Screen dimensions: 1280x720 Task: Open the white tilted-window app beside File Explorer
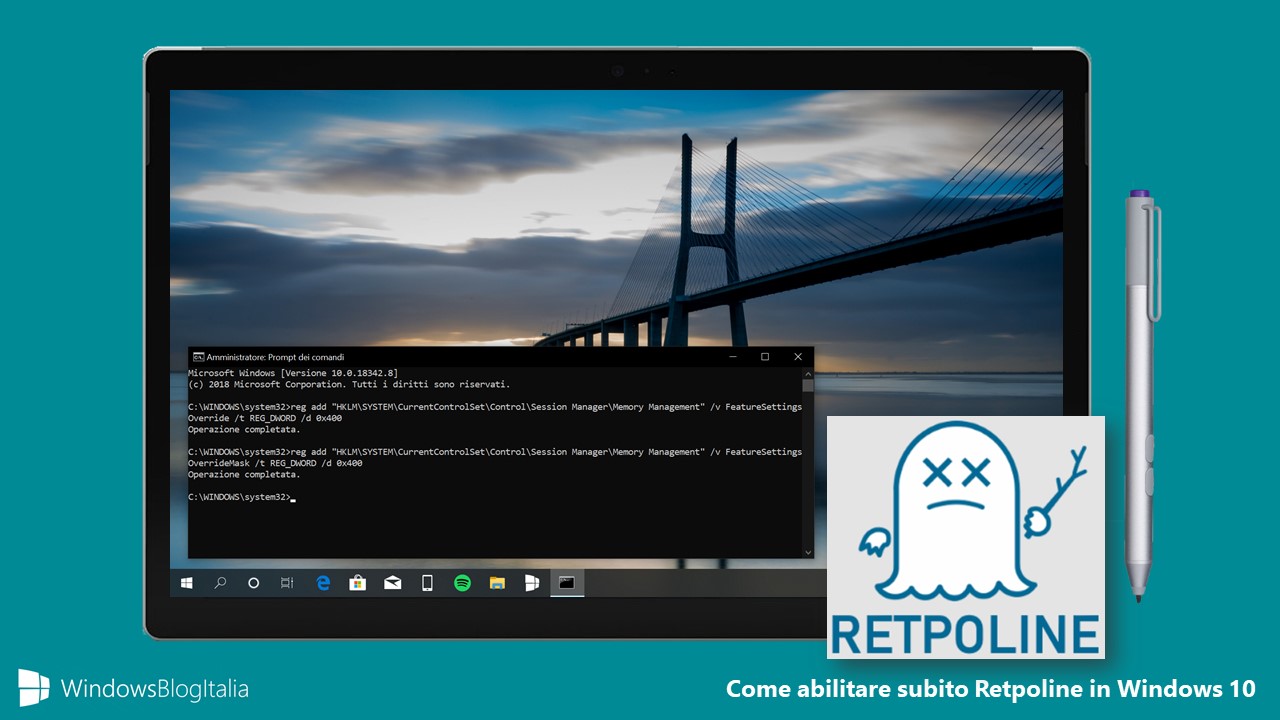(532, 583)
